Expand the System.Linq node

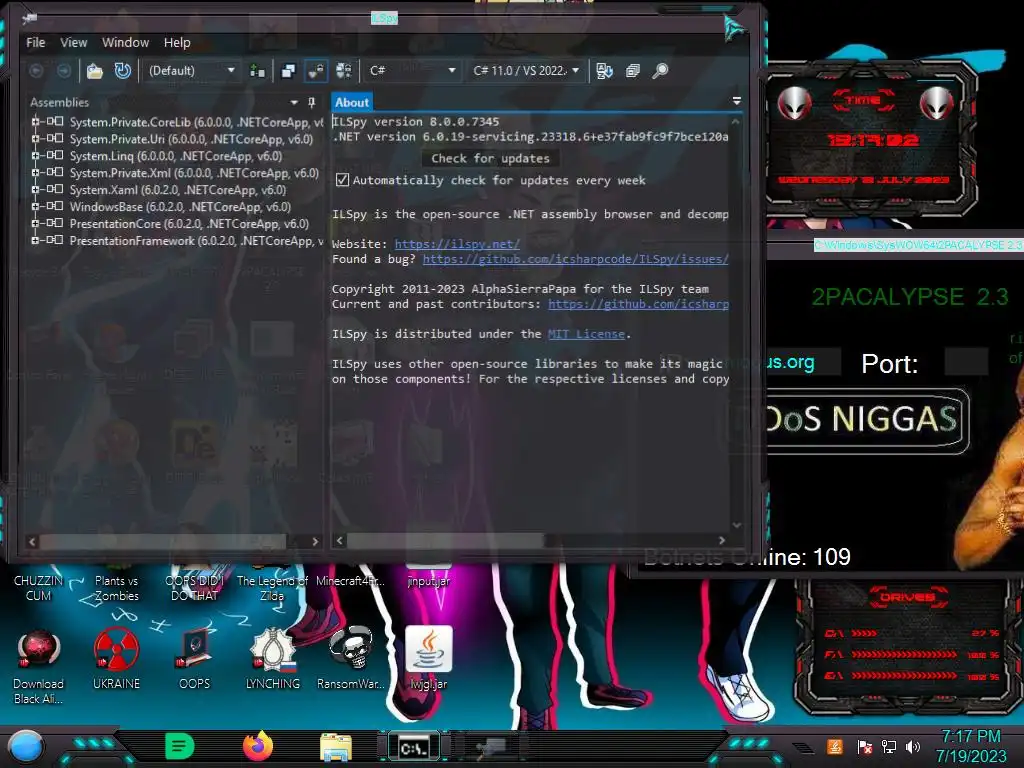(35, 155)
